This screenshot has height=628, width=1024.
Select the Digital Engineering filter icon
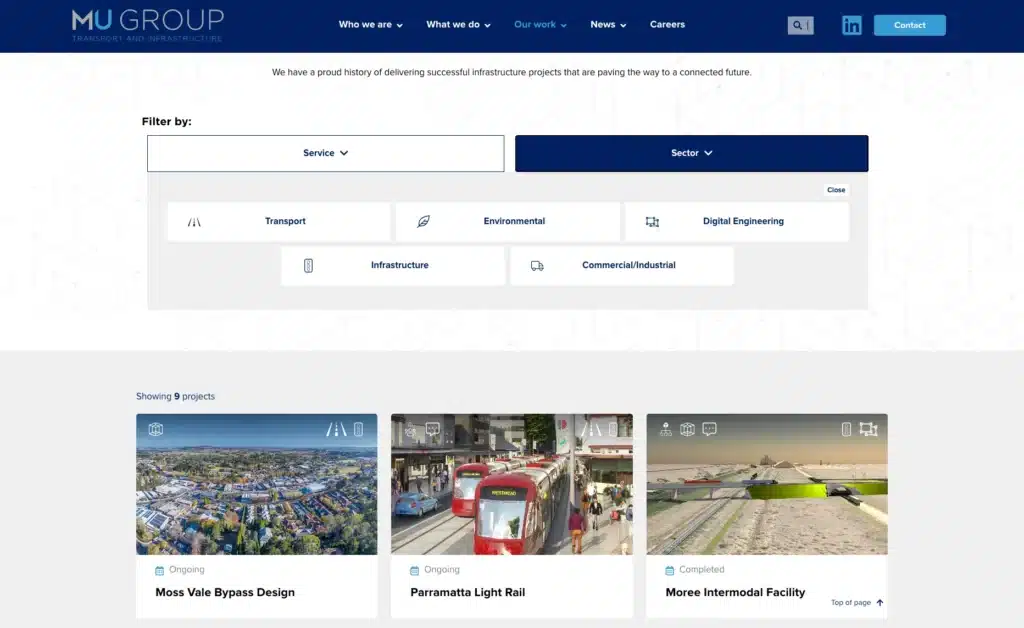652,221
